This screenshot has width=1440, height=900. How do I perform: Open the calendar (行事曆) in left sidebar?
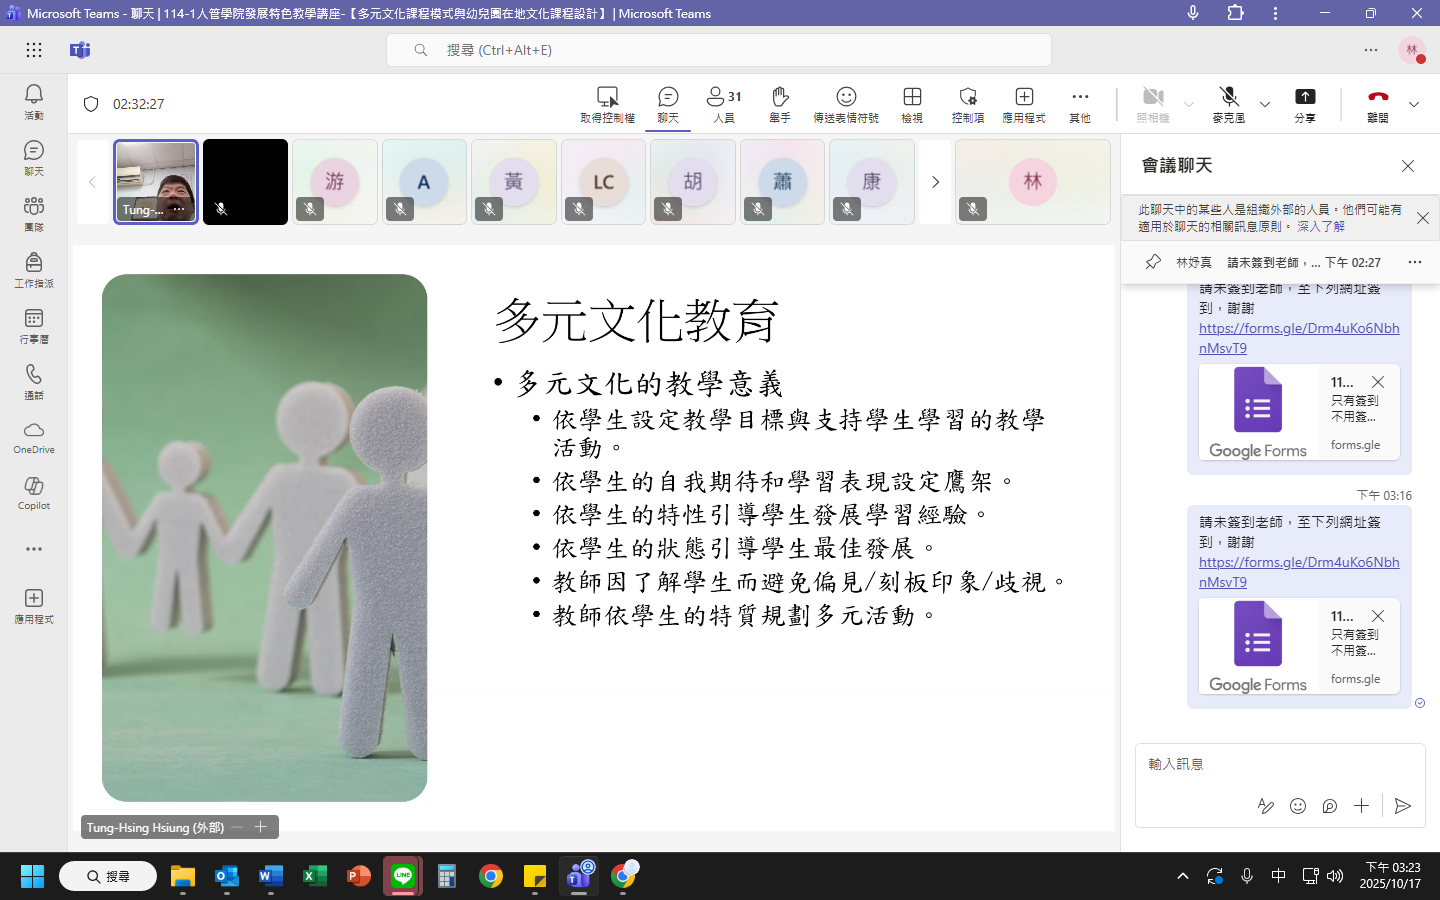click(x=34, y=324)
